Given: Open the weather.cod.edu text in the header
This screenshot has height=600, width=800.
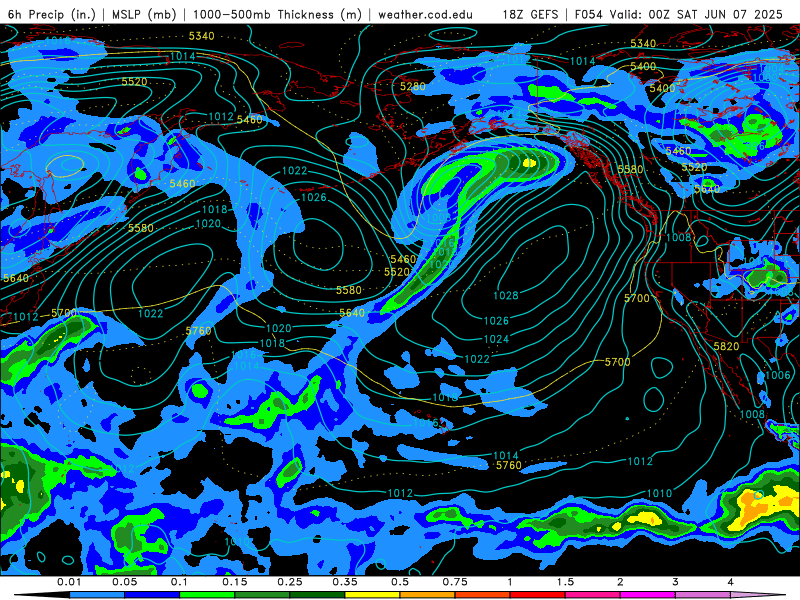Looking at the screenshot, I should (x=425, y=14).
